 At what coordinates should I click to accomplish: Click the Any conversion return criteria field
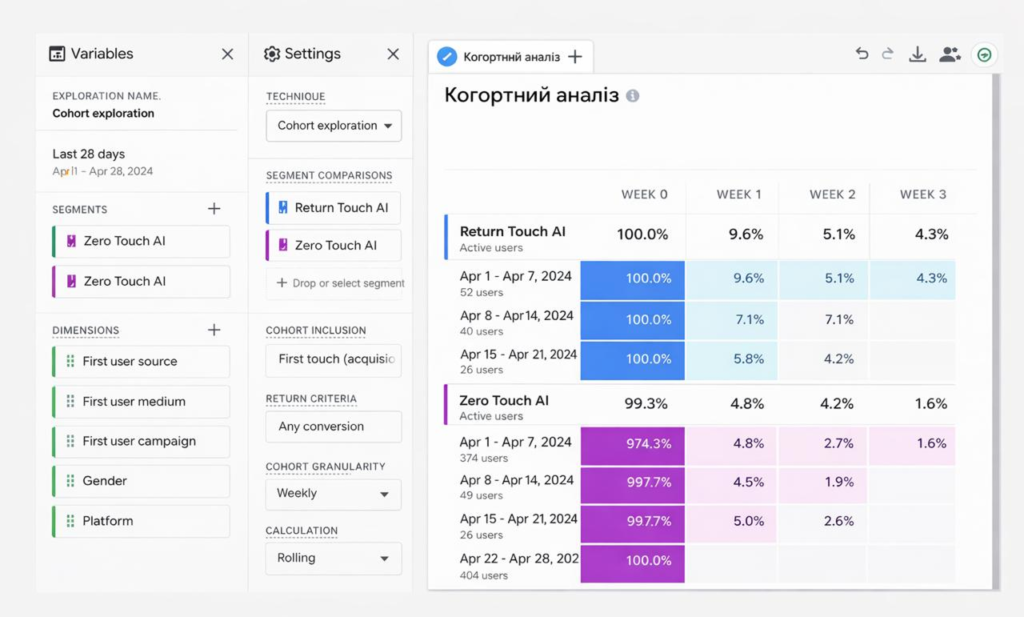coord(333,426)
